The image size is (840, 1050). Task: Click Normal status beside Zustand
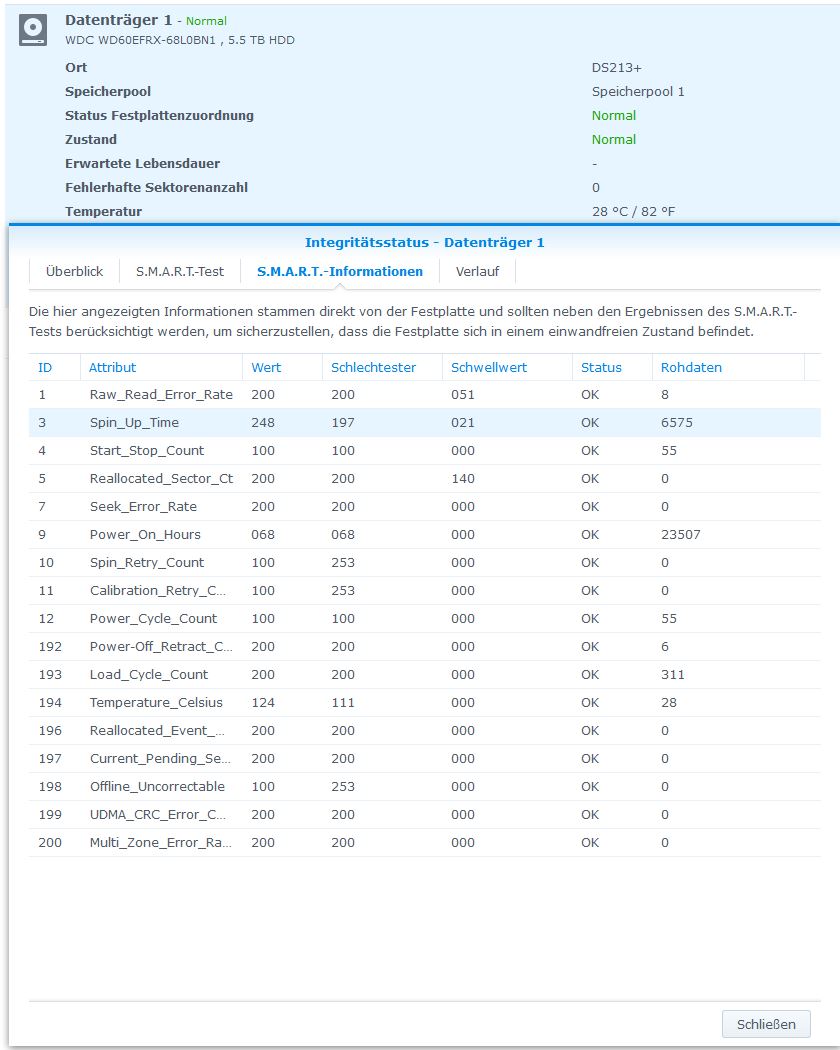point(614,139)
